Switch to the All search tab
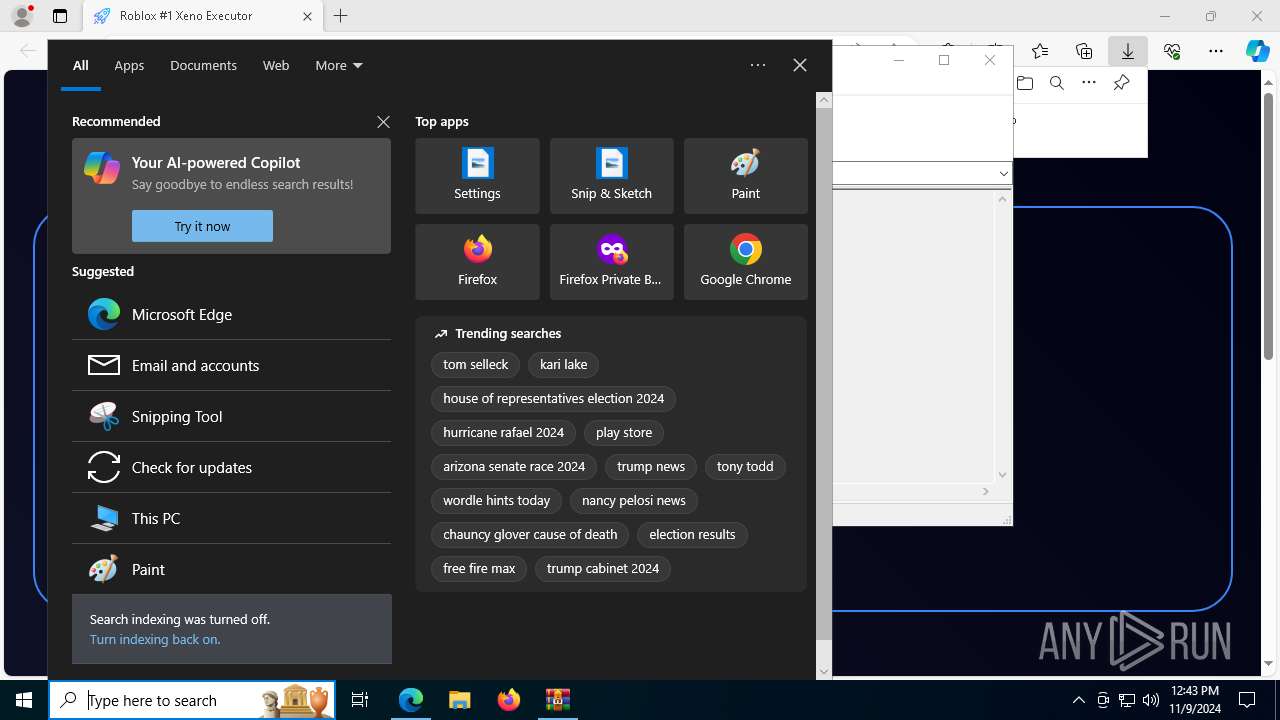Image resolution: width=1280 pixels, height=720 pixels. [x=81, y=65]
